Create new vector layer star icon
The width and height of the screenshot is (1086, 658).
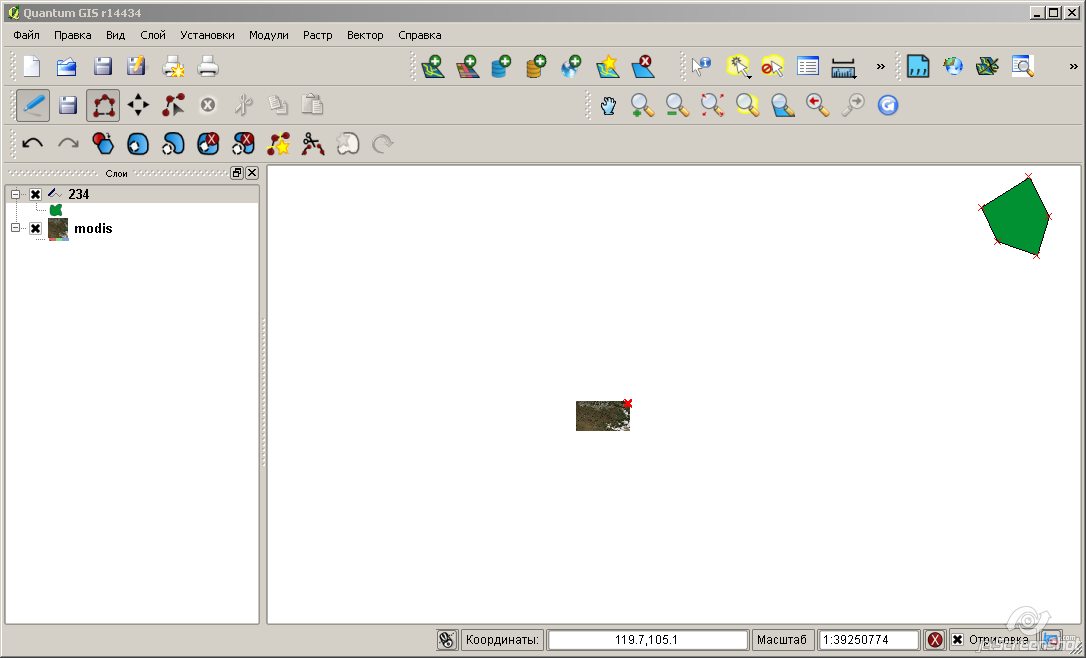(607, 66)
